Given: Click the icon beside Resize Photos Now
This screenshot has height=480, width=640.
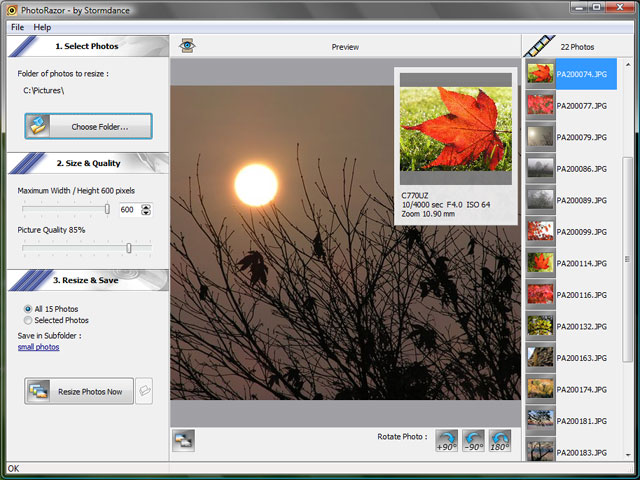Looking at the screenshot, I should (x=144, y=391).
